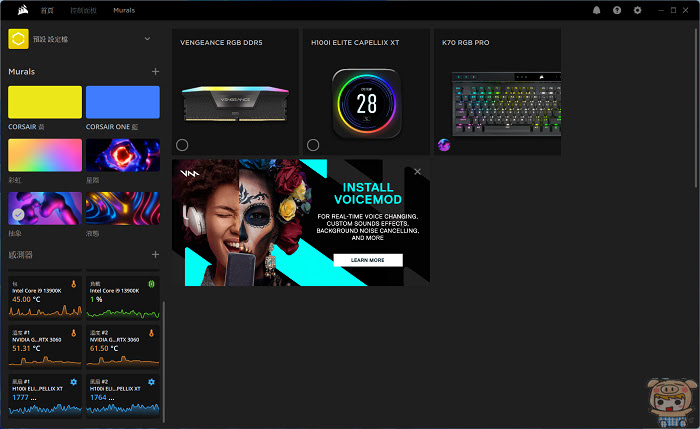The width and height of the screenshot is (700, 429).
Task: Open the second dashboard menu tab
Action: pos(83,10)
